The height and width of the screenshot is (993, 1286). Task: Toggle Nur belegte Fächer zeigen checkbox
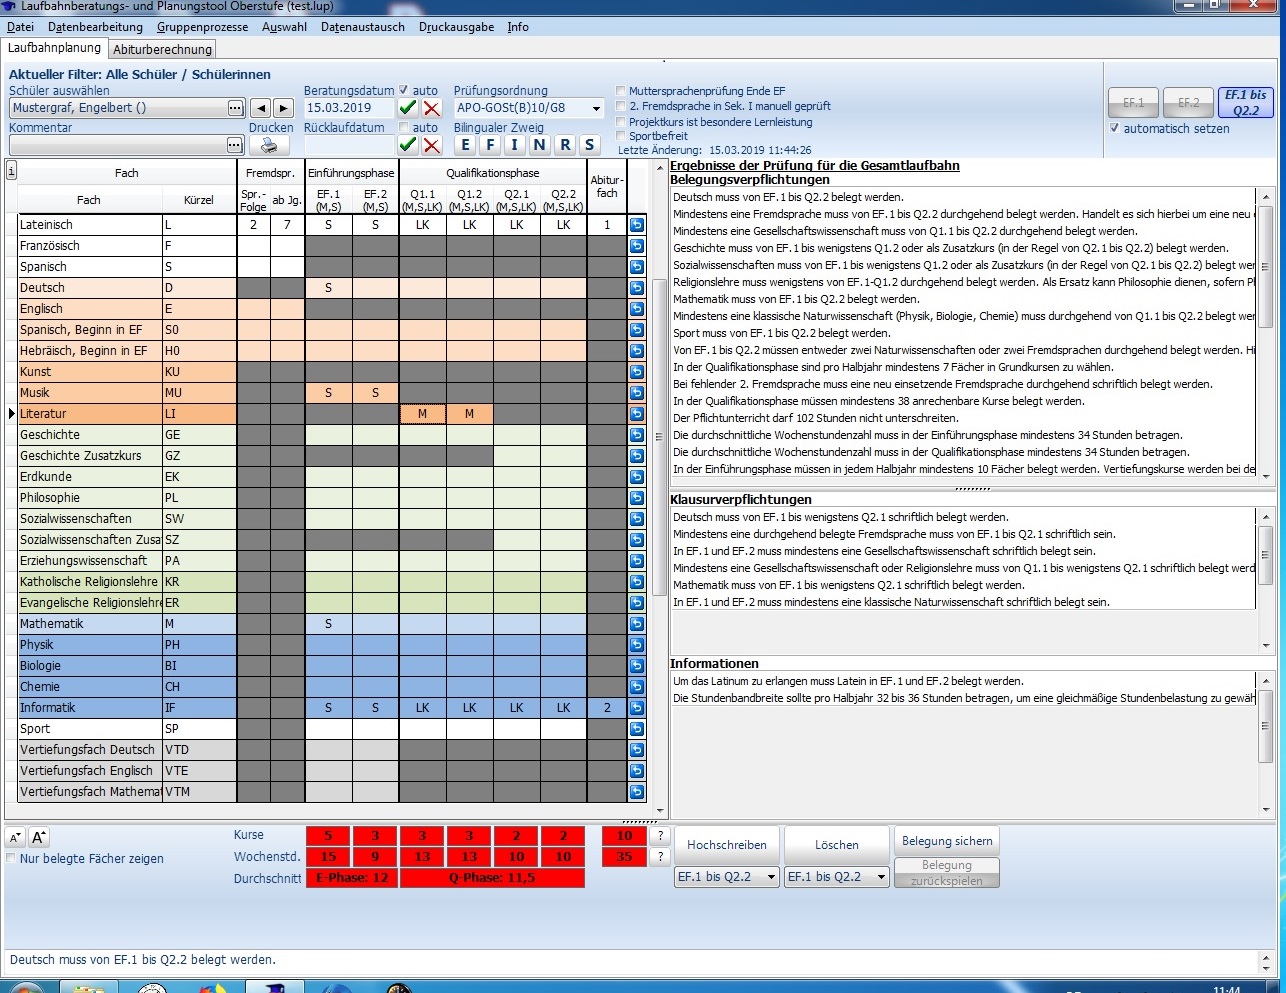11,859
